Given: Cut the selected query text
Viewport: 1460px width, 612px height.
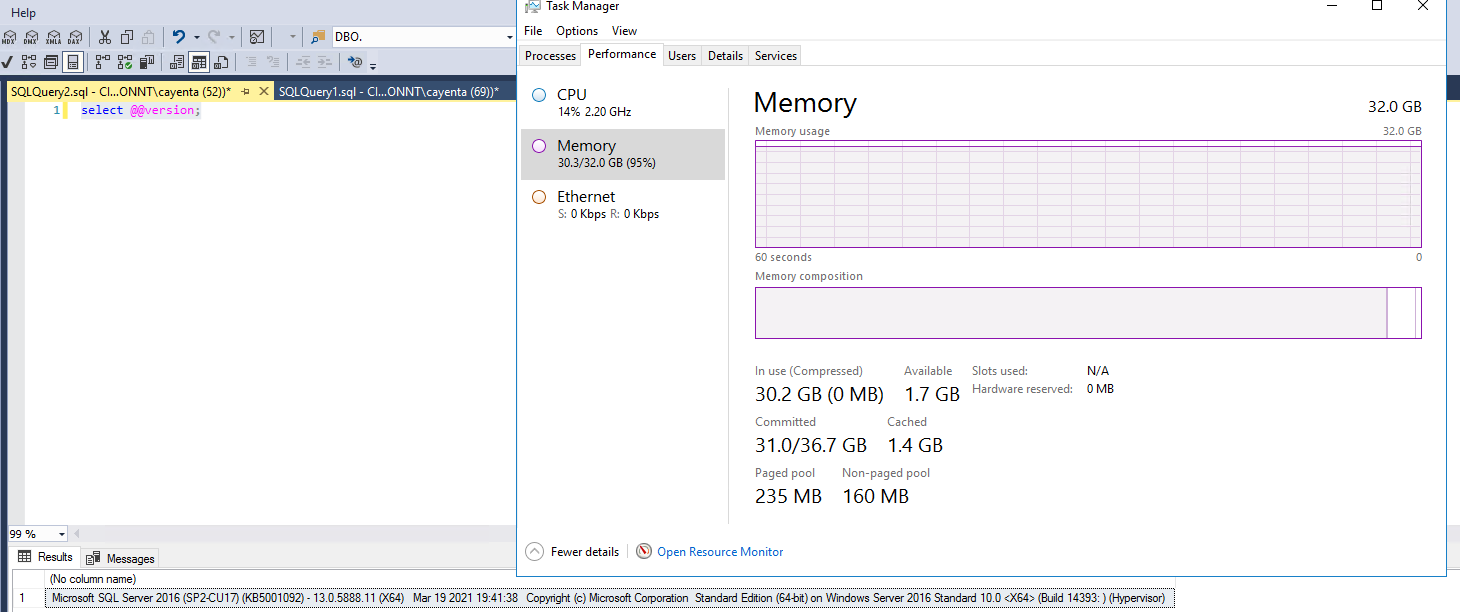Looking at the screenshot, I should coord(105,37).
